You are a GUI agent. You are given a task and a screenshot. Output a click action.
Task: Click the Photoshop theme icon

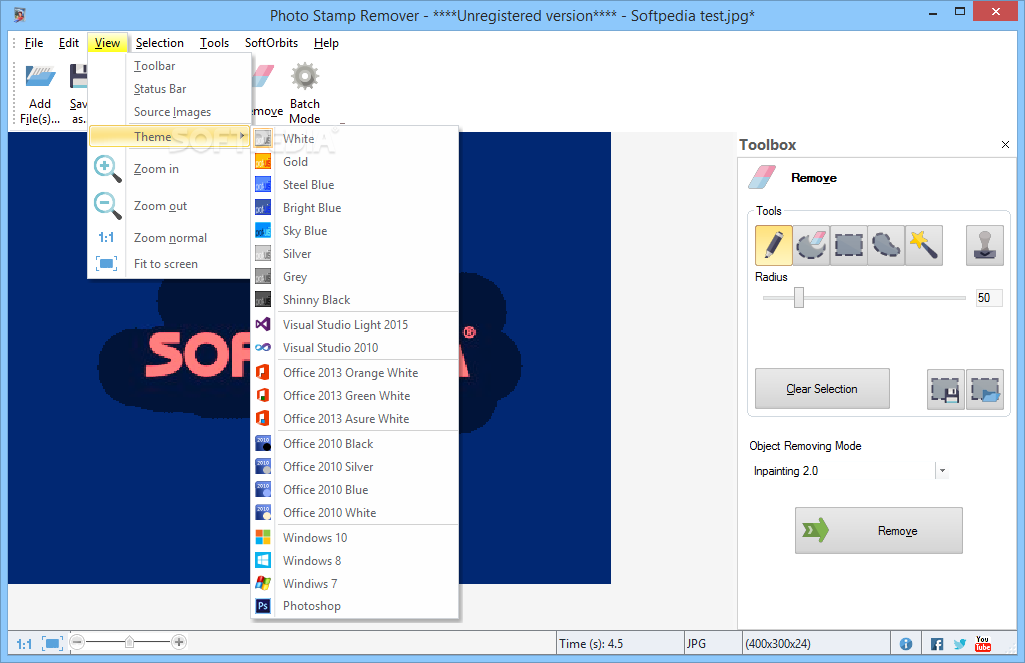tap(263, 606)
